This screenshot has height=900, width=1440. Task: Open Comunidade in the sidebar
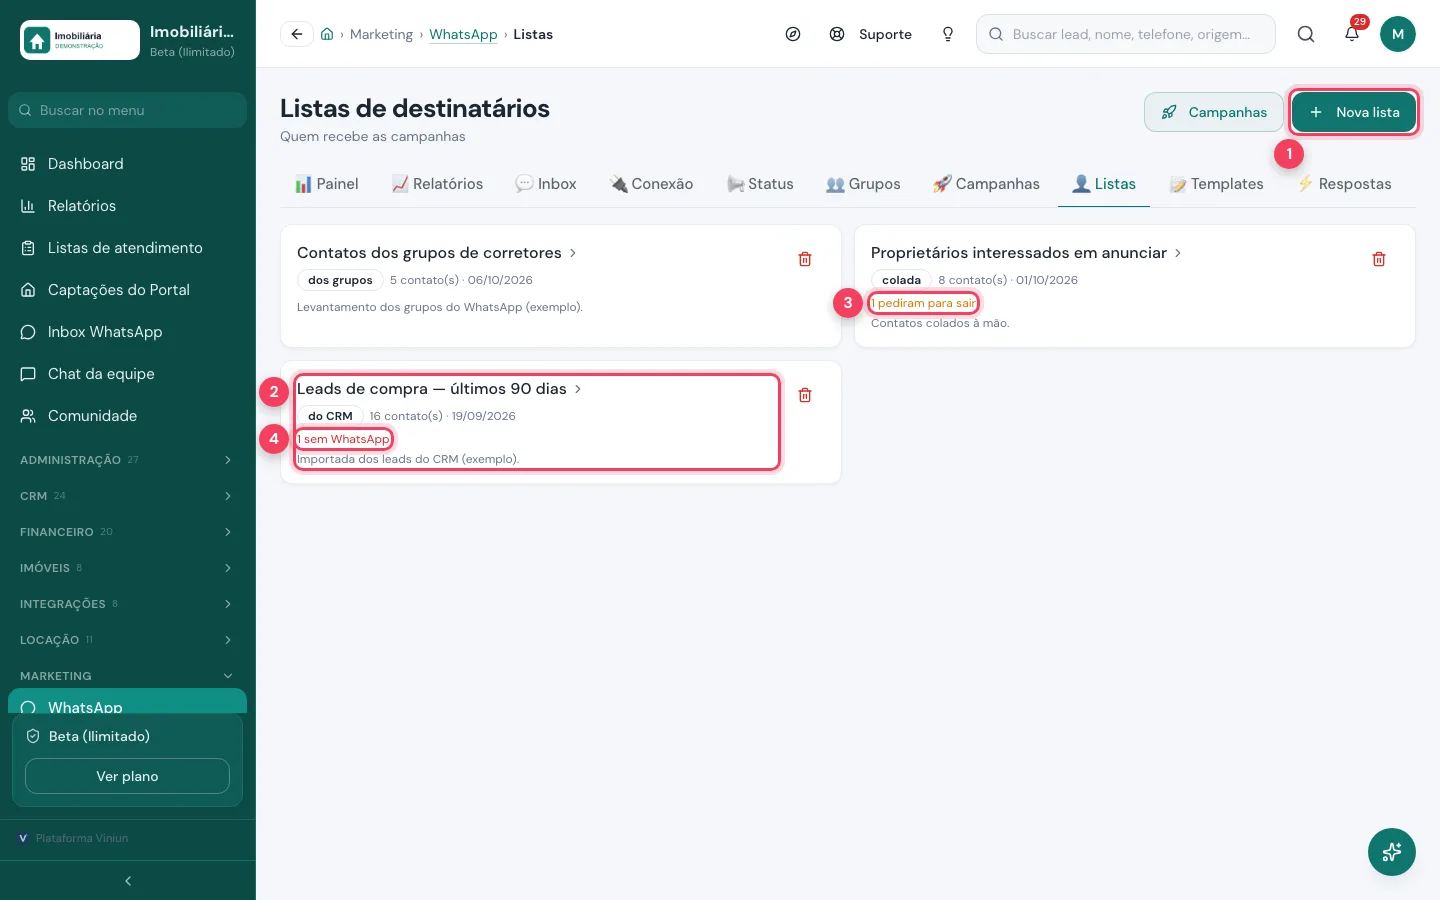(127, 416)
